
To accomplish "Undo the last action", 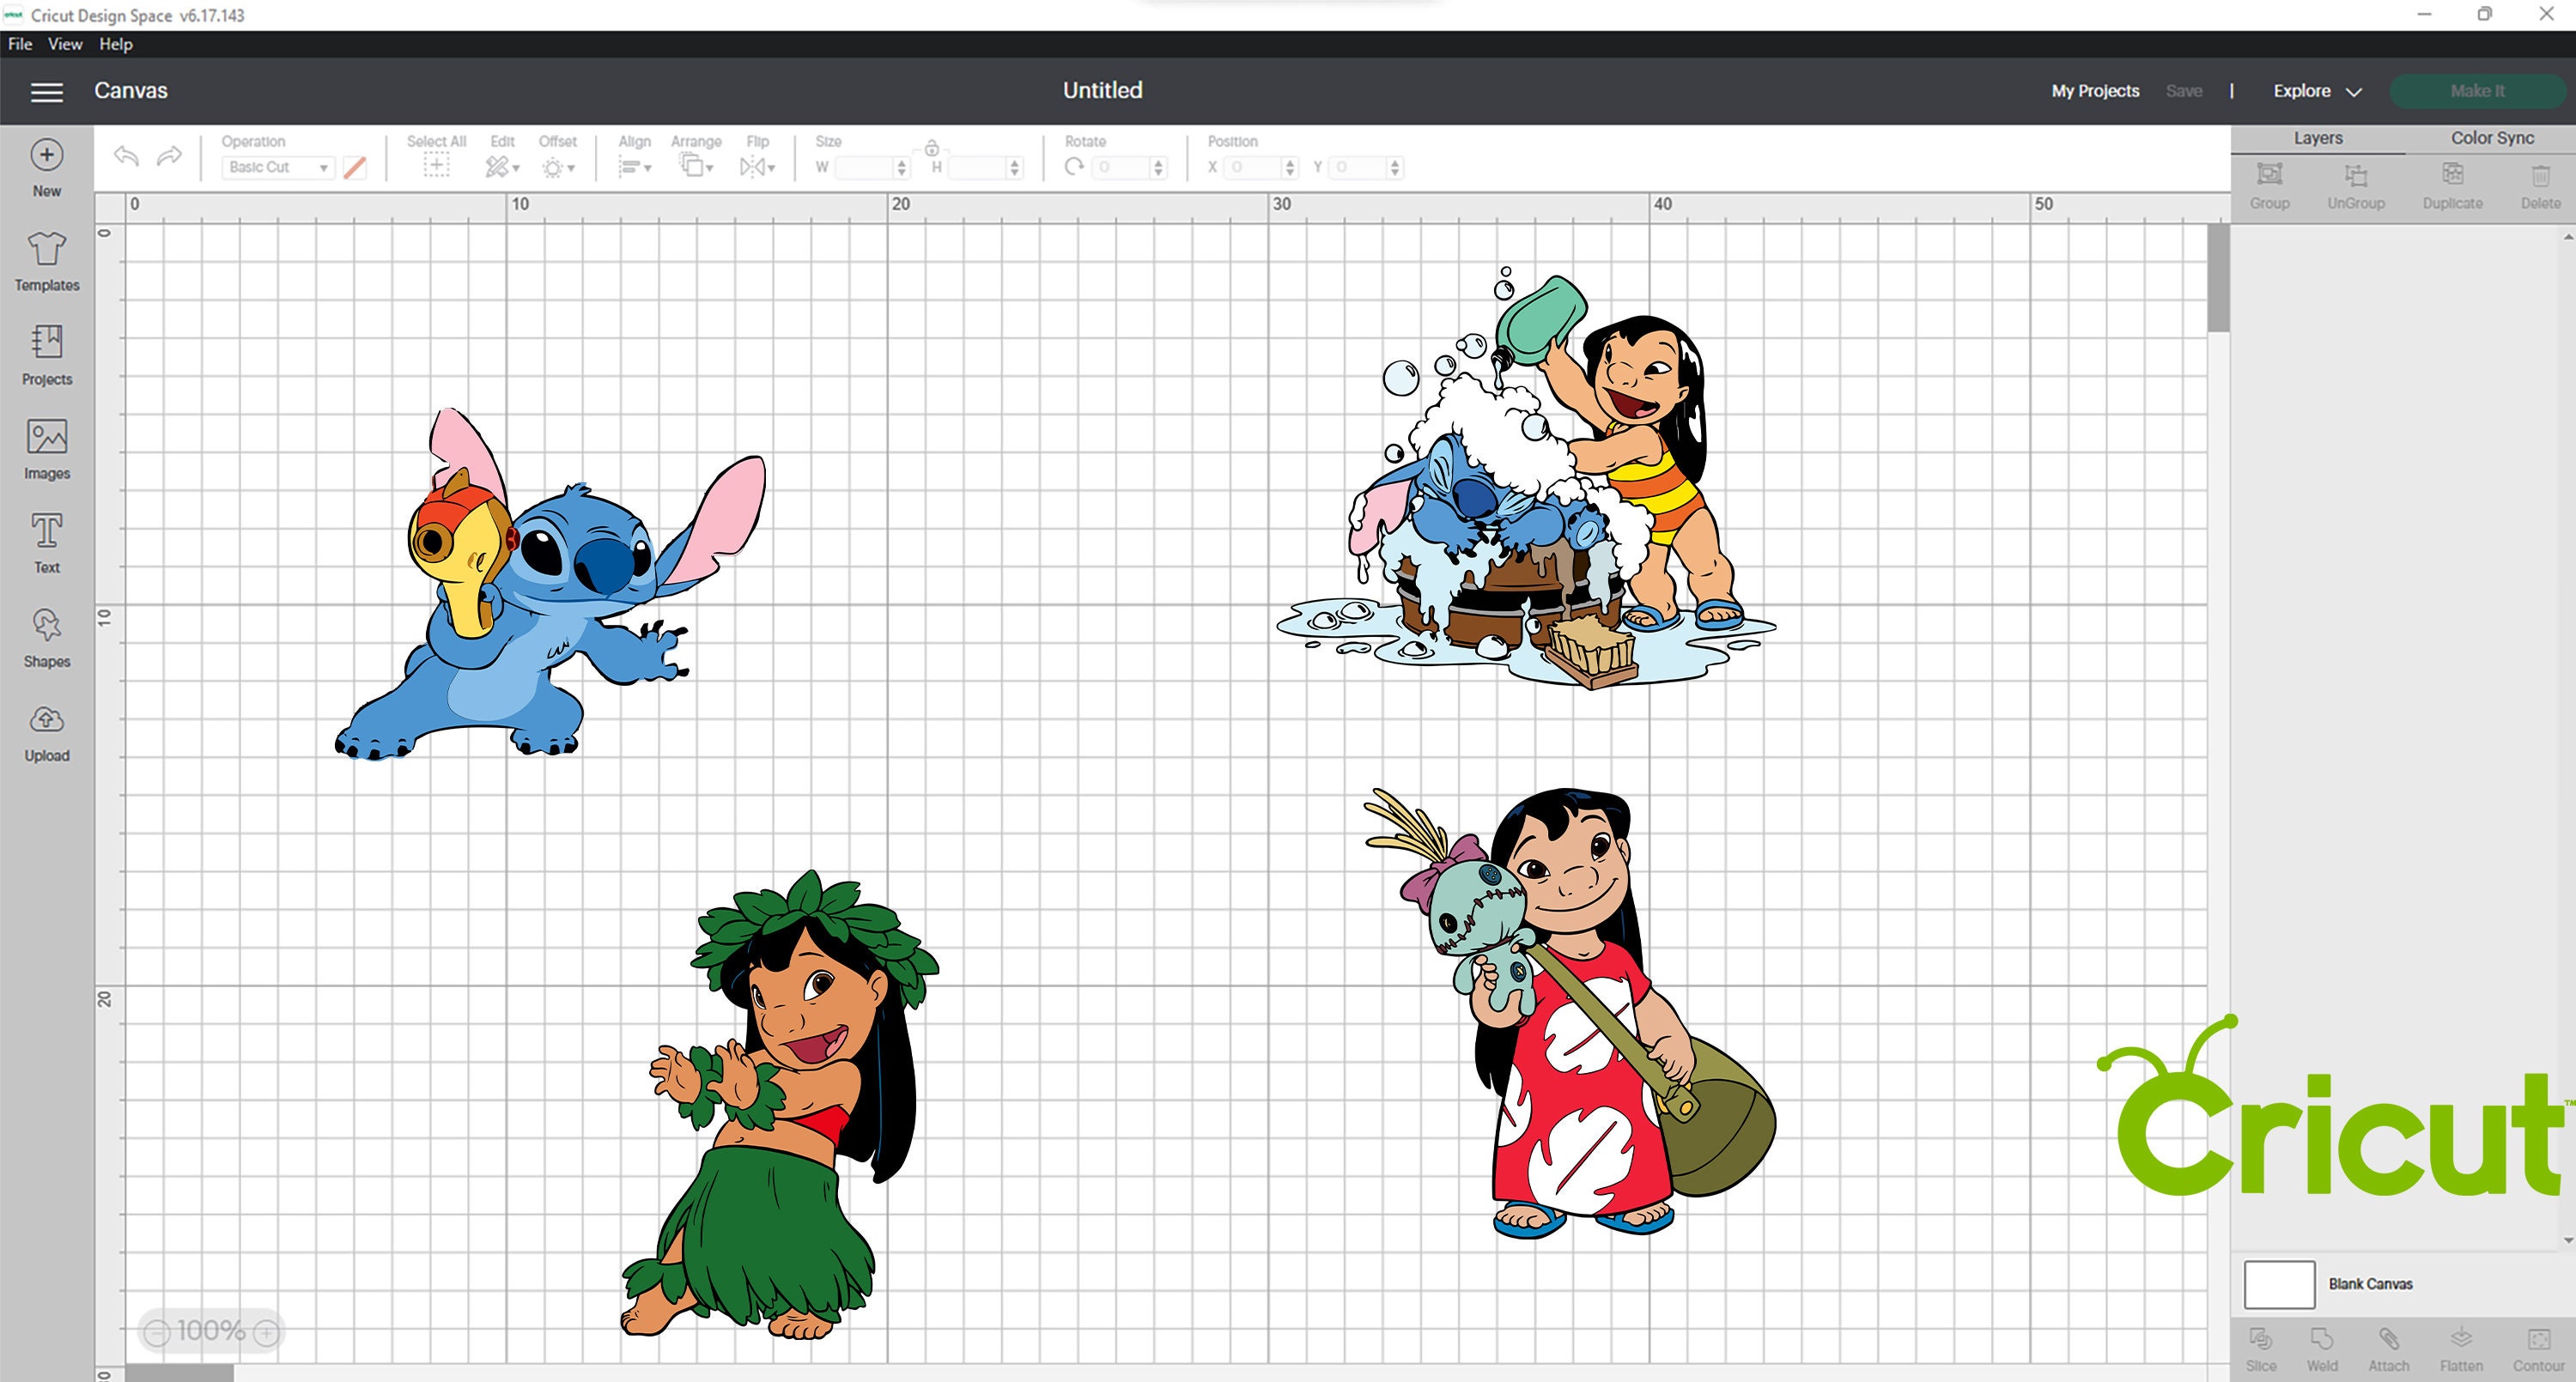I will 126,156.
